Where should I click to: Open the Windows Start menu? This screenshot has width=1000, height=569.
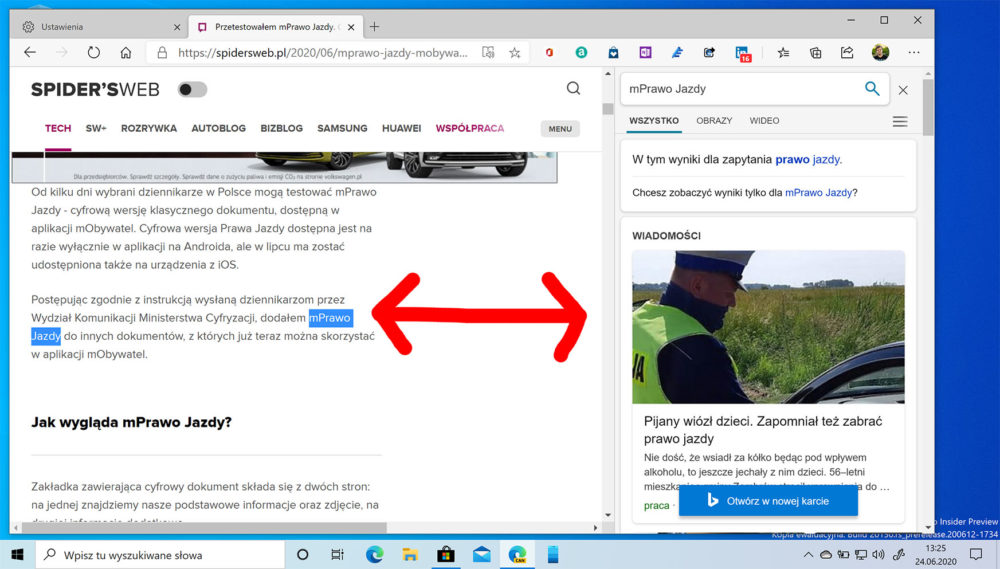[17, 554]
